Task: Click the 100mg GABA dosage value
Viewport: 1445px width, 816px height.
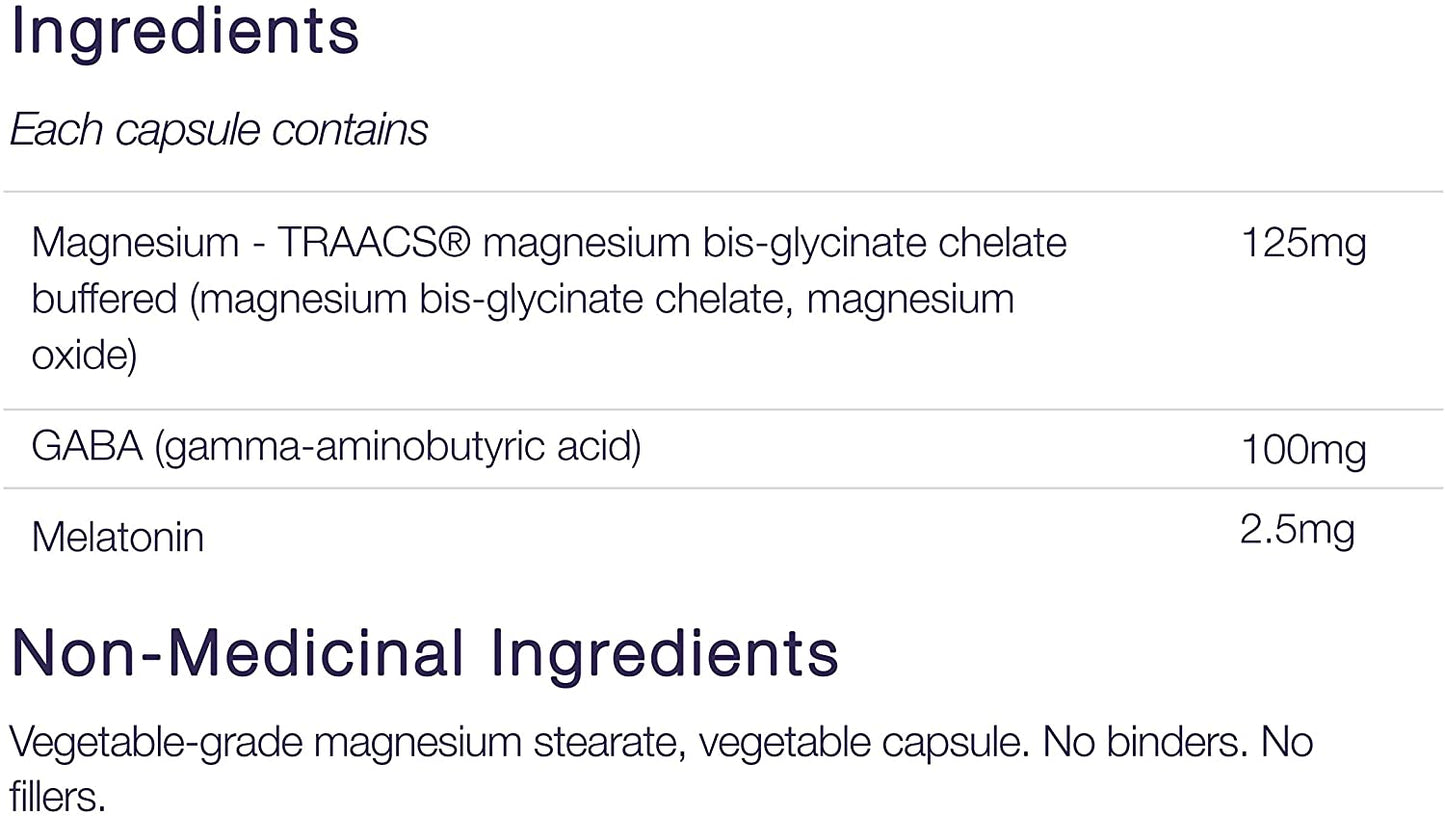Action: point(1303,449)
